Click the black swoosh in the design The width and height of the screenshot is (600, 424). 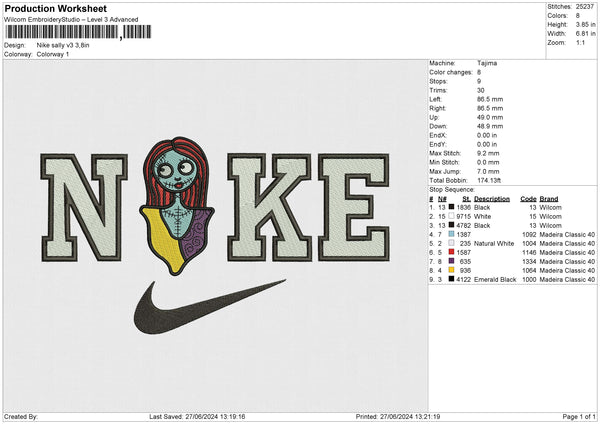pyautogui.click(x=209, y=307)
